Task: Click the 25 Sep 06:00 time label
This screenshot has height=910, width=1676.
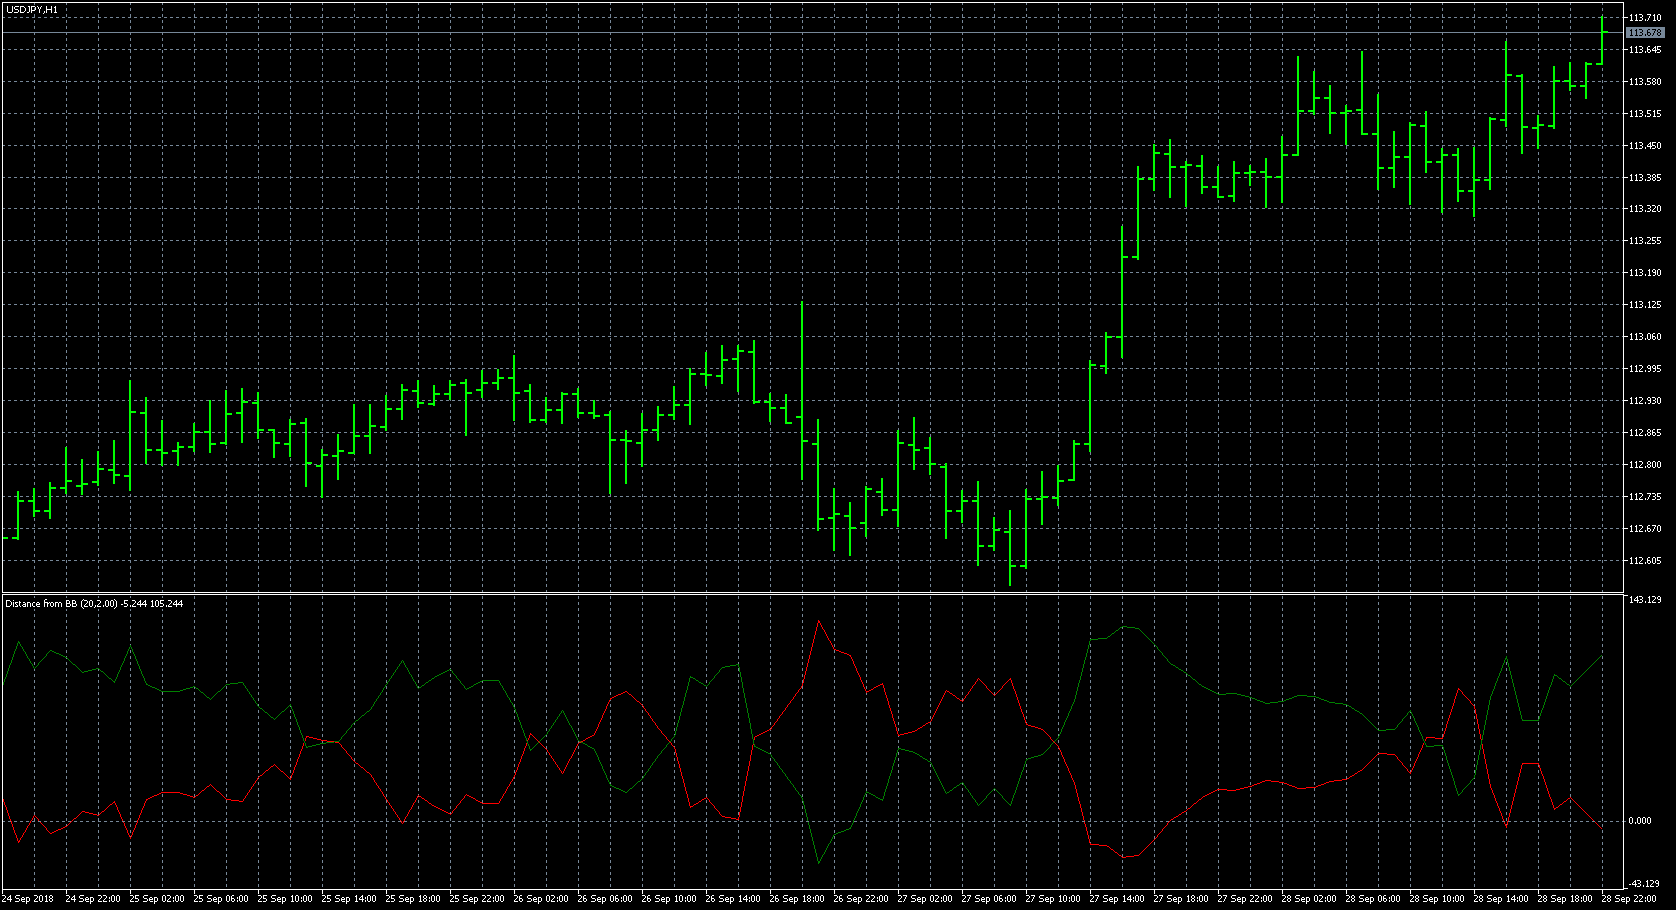Action: [x=221, y=899]
